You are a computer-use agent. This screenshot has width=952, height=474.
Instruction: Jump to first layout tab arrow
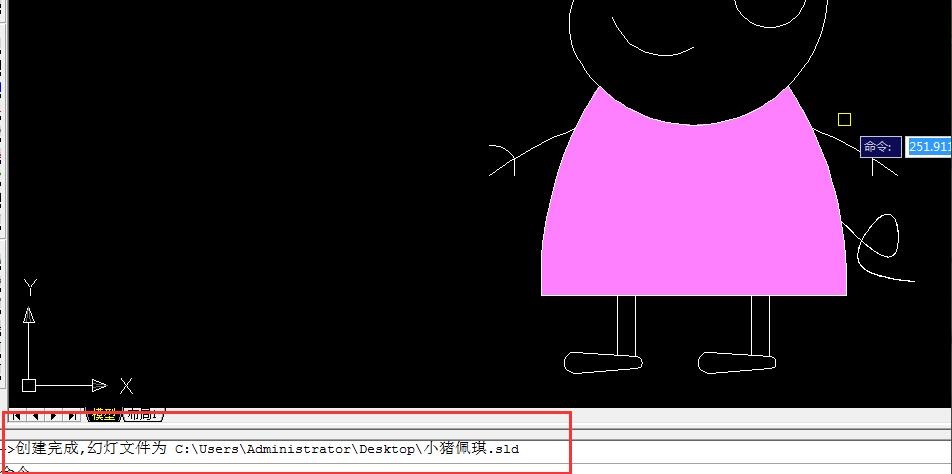[16, 416]
